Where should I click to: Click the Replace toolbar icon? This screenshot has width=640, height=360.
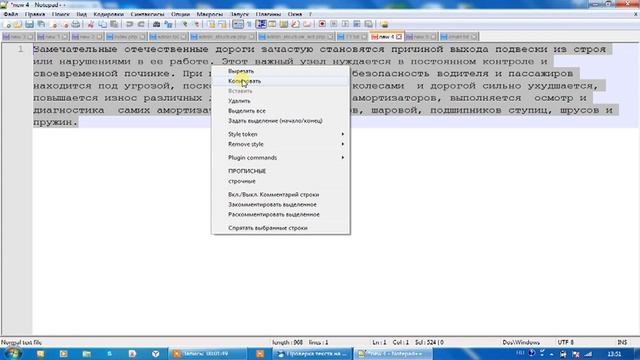[x=168, y=24]
